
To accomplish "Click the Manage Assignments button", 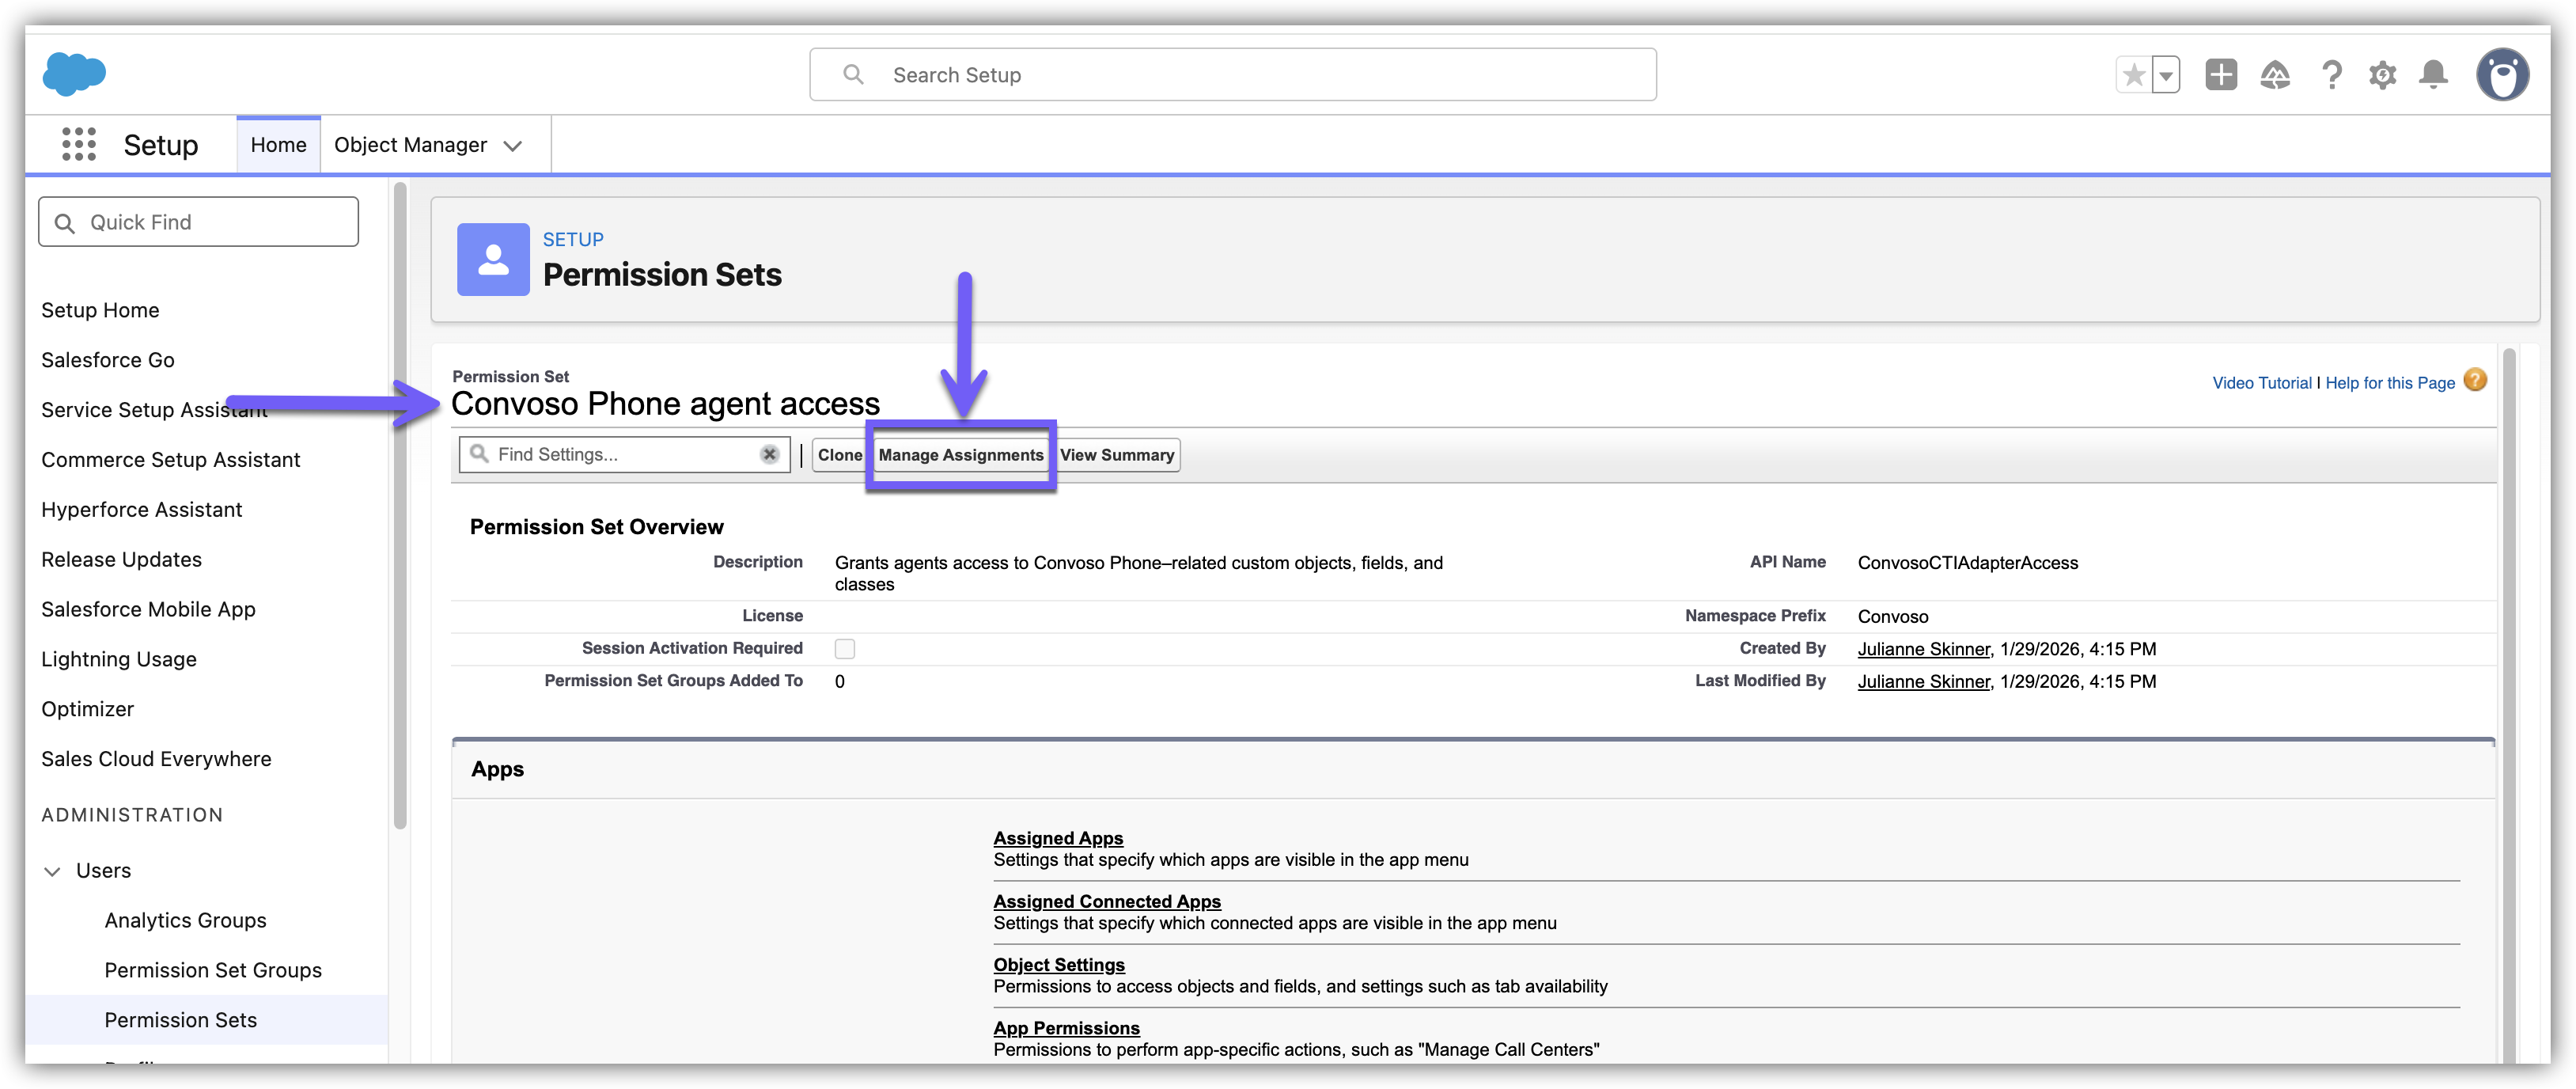I will click(960, 455).
